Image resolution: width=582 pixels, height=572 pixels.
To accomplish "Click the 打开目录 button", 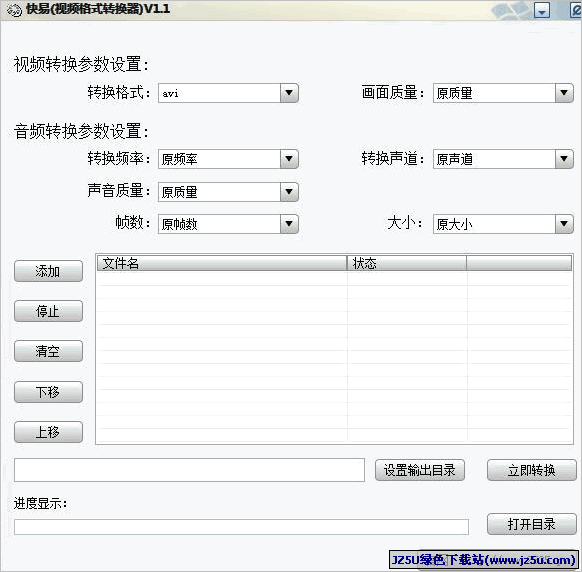I will click(532, 524).
